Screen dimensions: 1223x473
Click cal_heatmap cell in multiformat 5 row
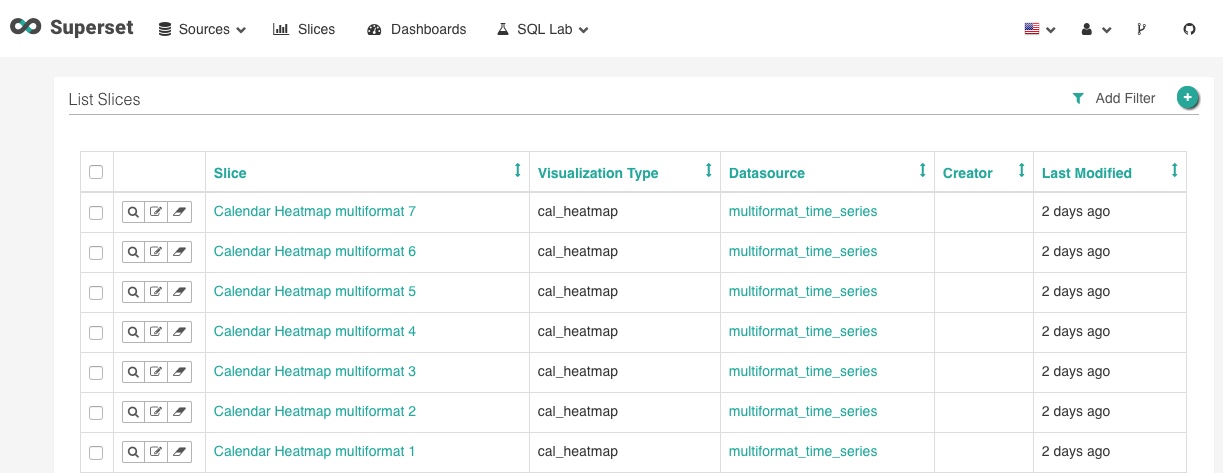(x=578, y=291)
